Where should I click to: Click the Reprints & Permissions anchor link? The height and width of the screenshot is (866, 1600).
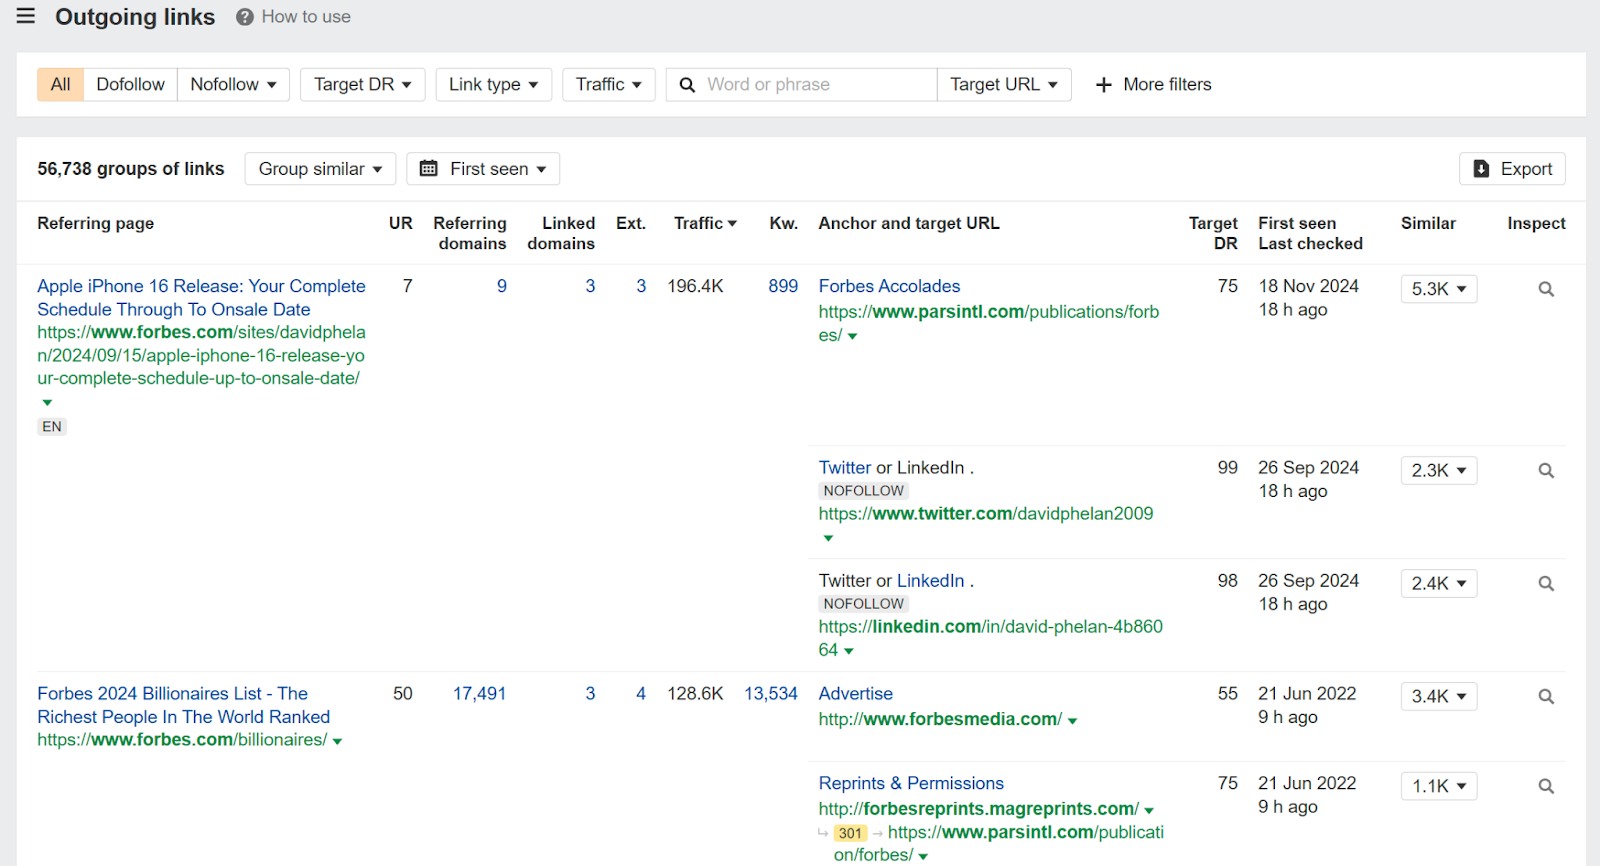click(911, 784)
